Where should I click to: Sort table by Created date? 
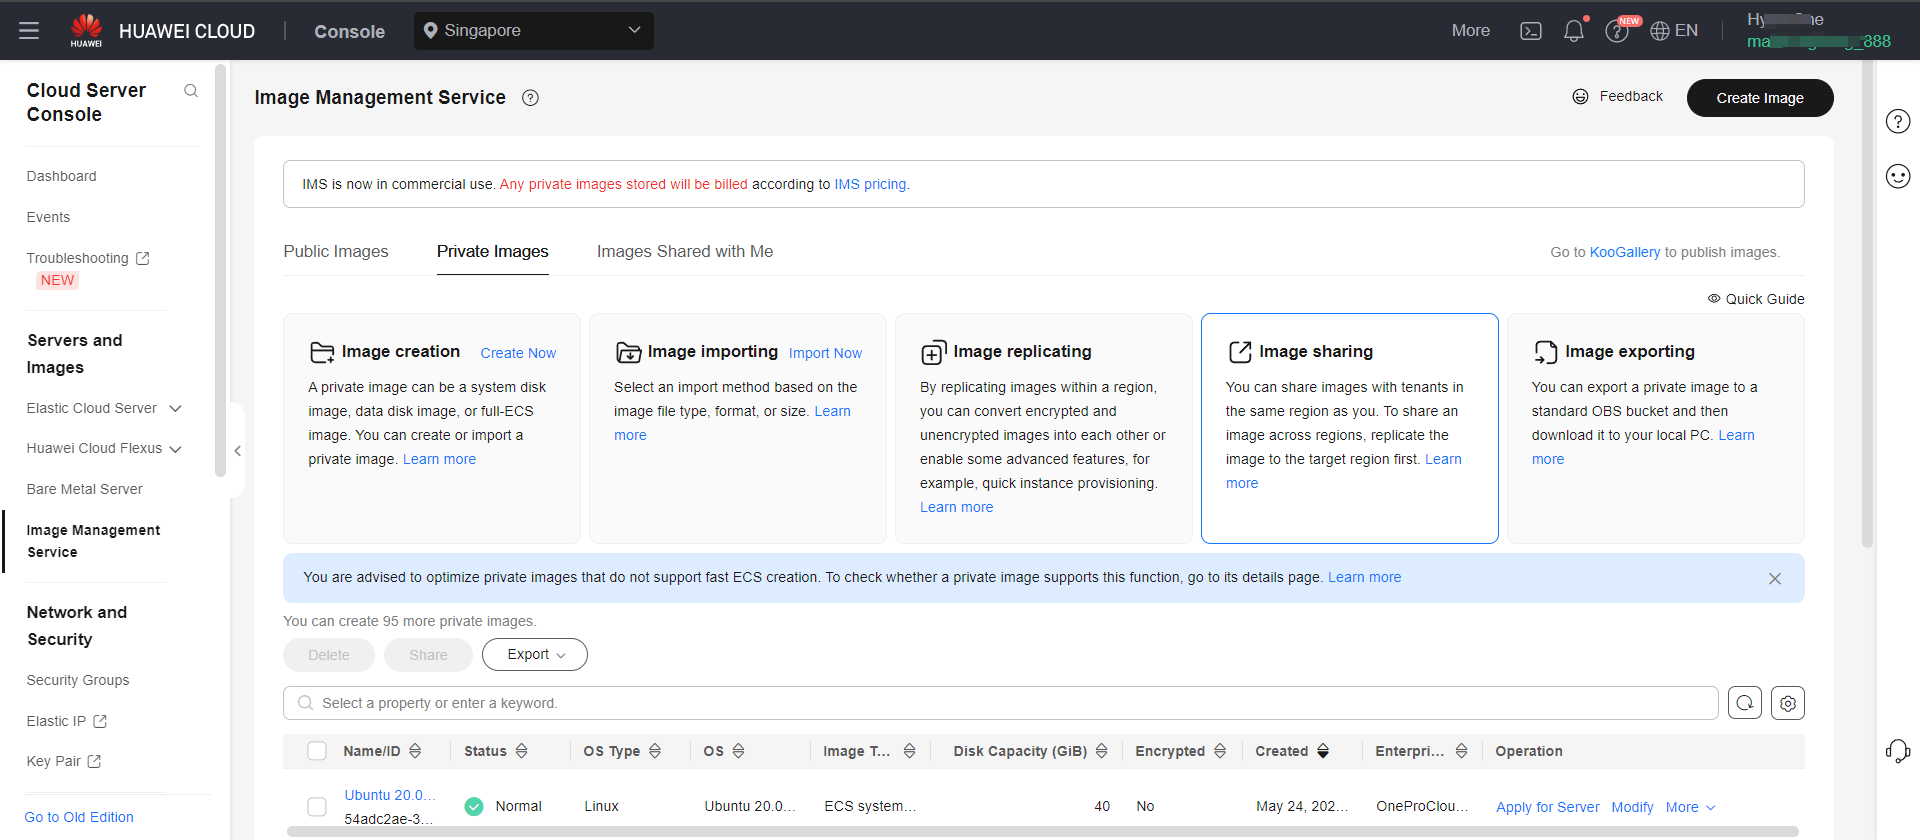tap(1323, 751)
